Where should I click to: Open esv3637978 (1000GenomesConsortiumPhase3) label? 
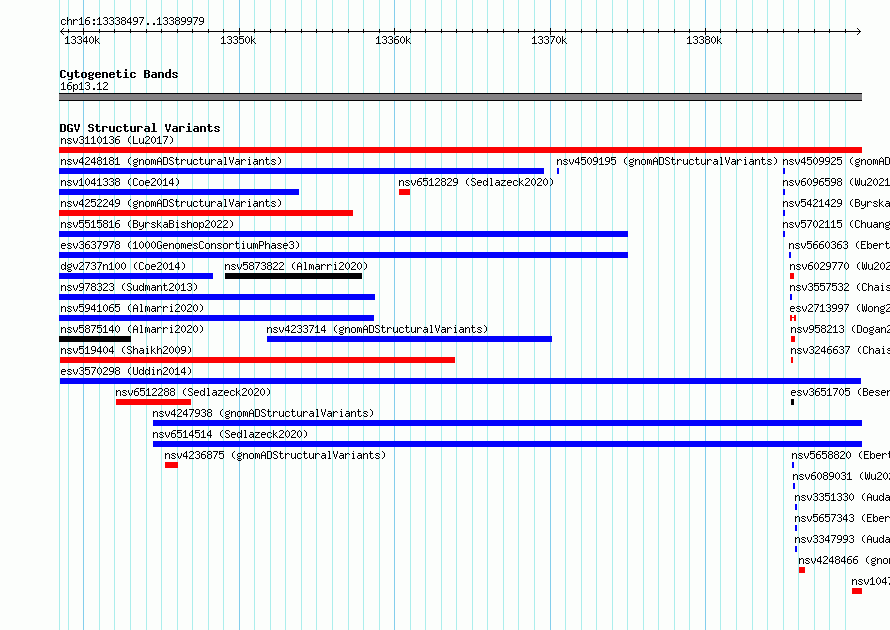(x=180, y=245)
